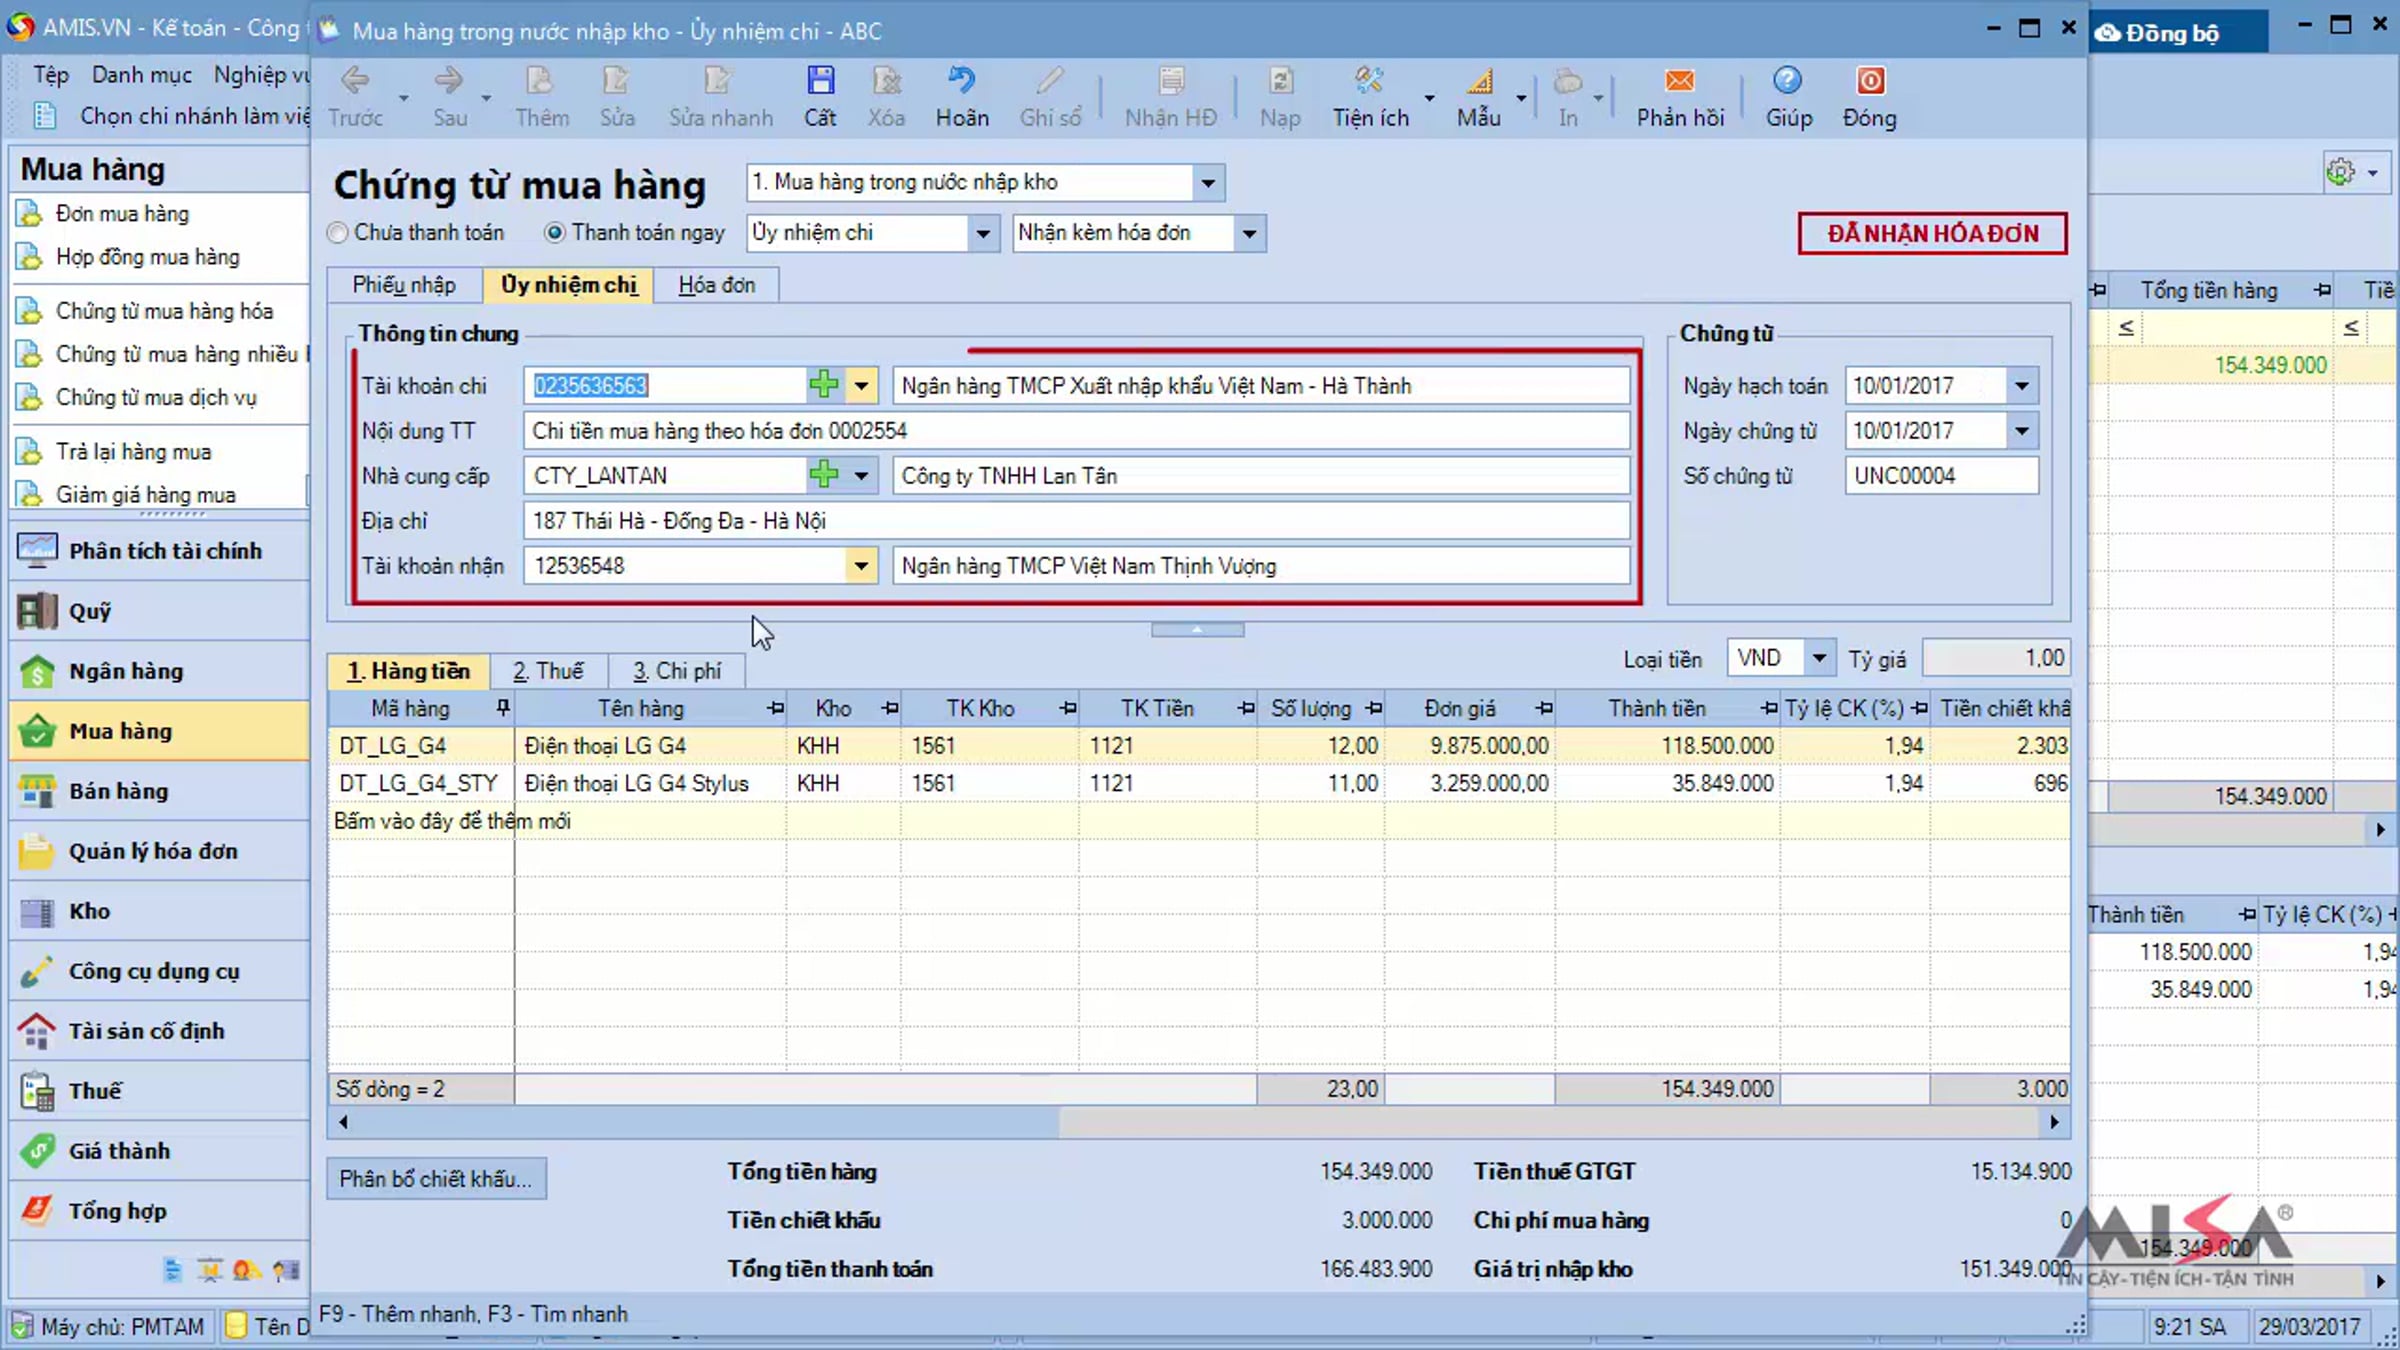Open the Bán hàng module in sidebar
This screenshot has height=1350, width=2400.
[x=160, y=791]
